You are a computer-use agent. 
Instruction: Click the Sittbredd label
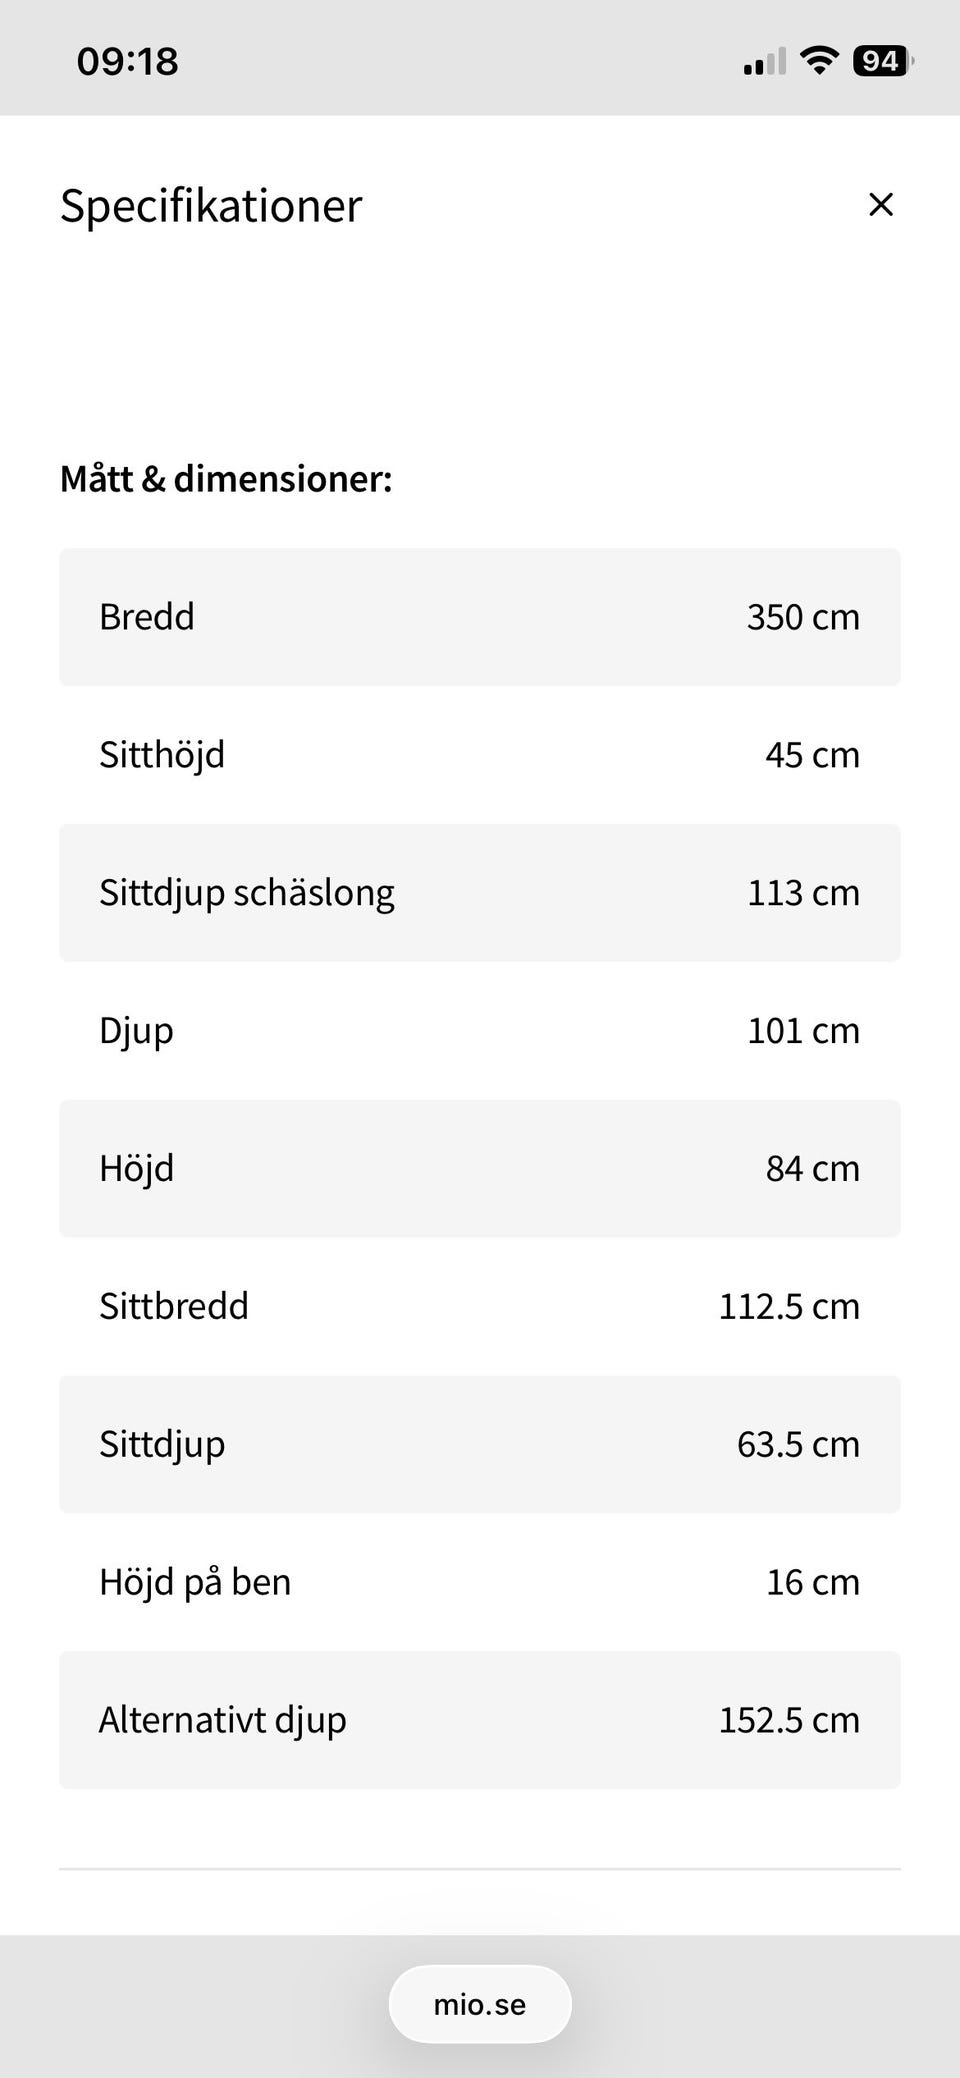pyautogui.click(x=174, y=1307)
